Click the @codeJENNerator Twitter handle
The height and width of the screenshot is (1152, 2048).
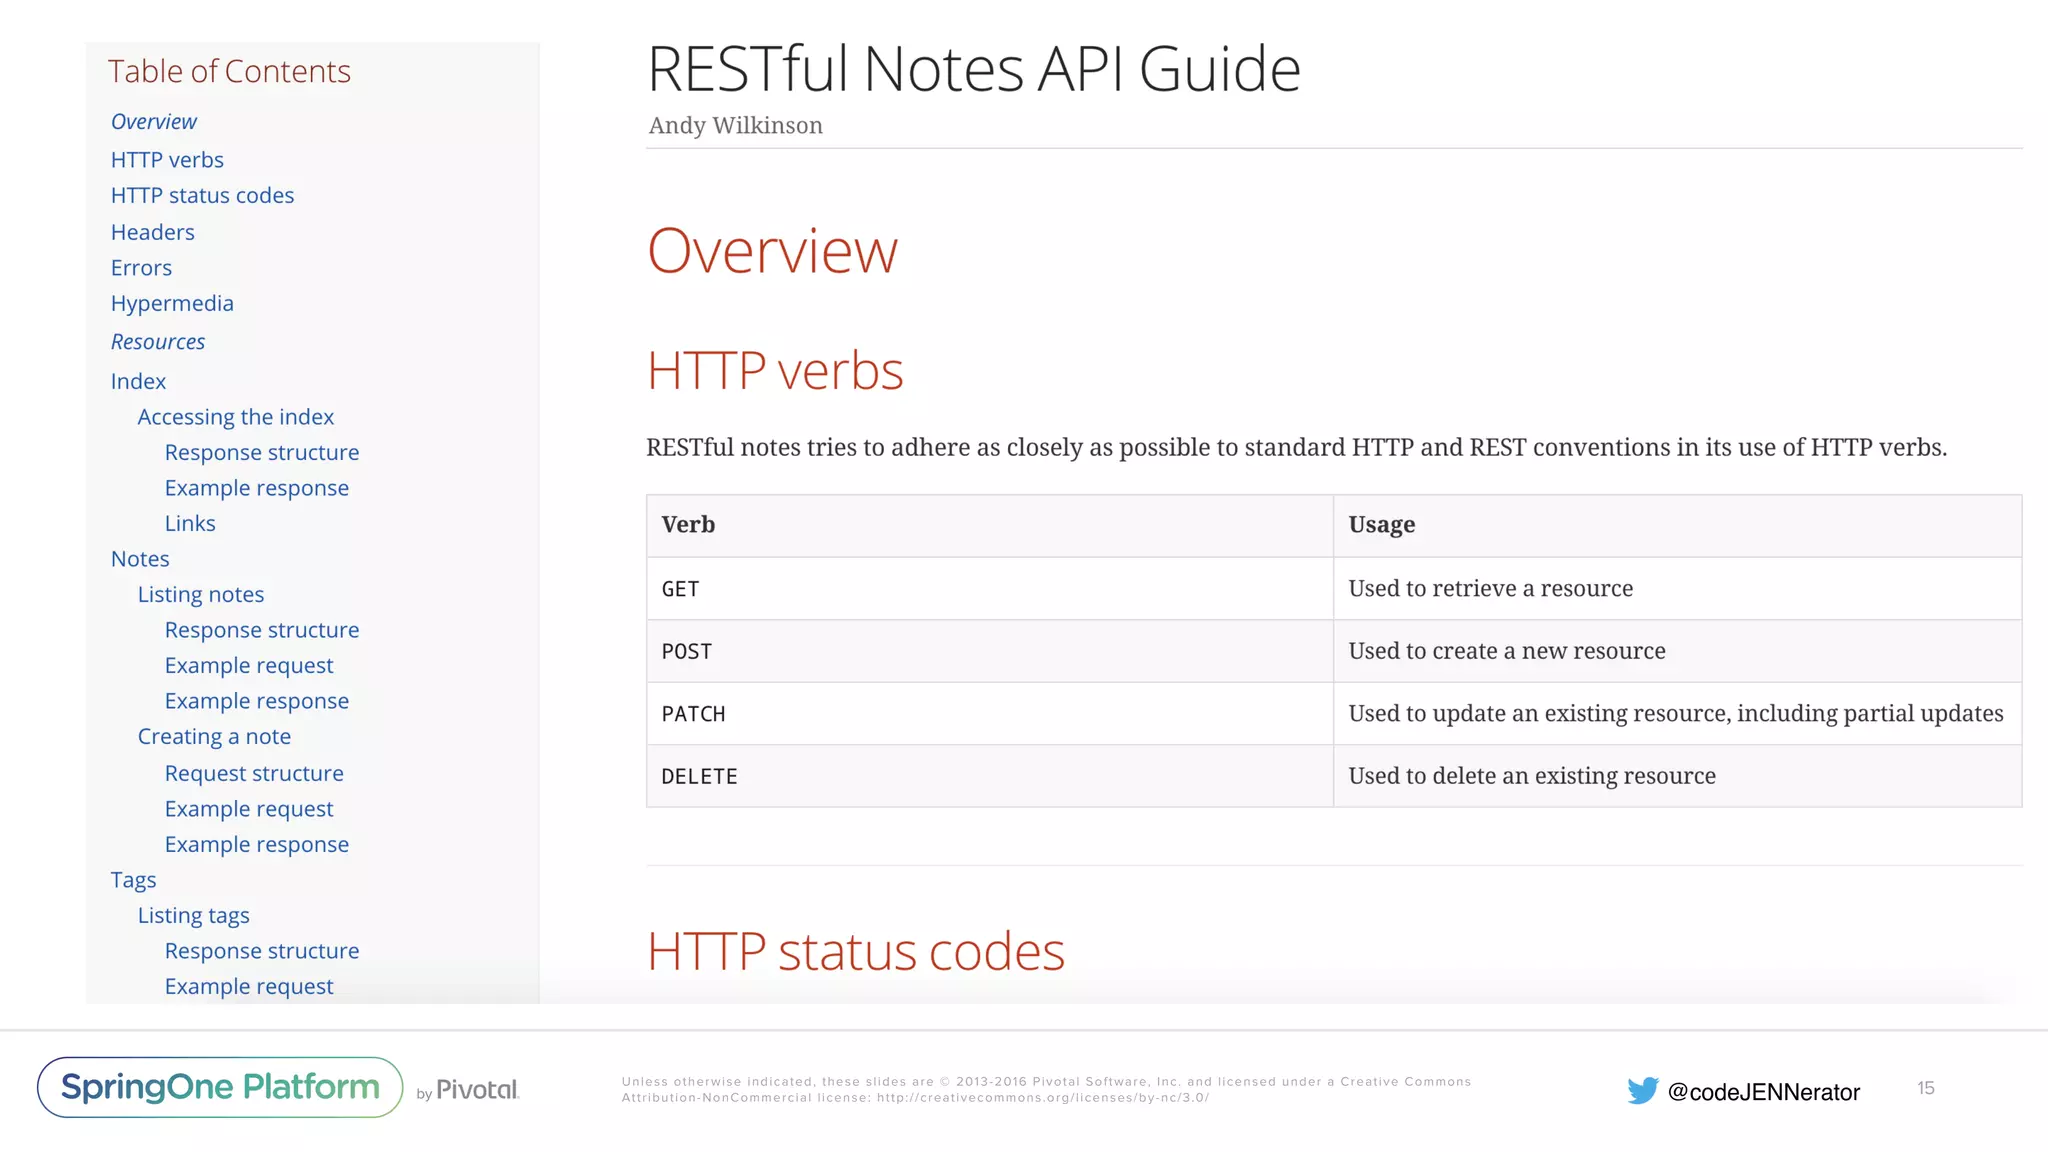1763,1092
